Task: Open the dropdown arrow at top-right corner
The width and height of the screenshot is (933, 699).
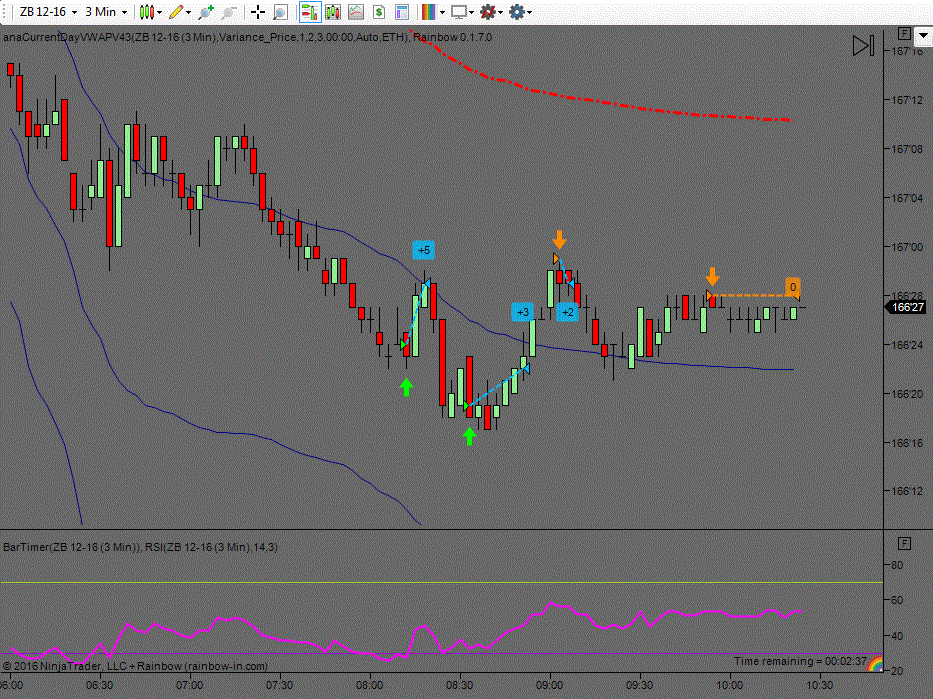Action: coord(924,36)
